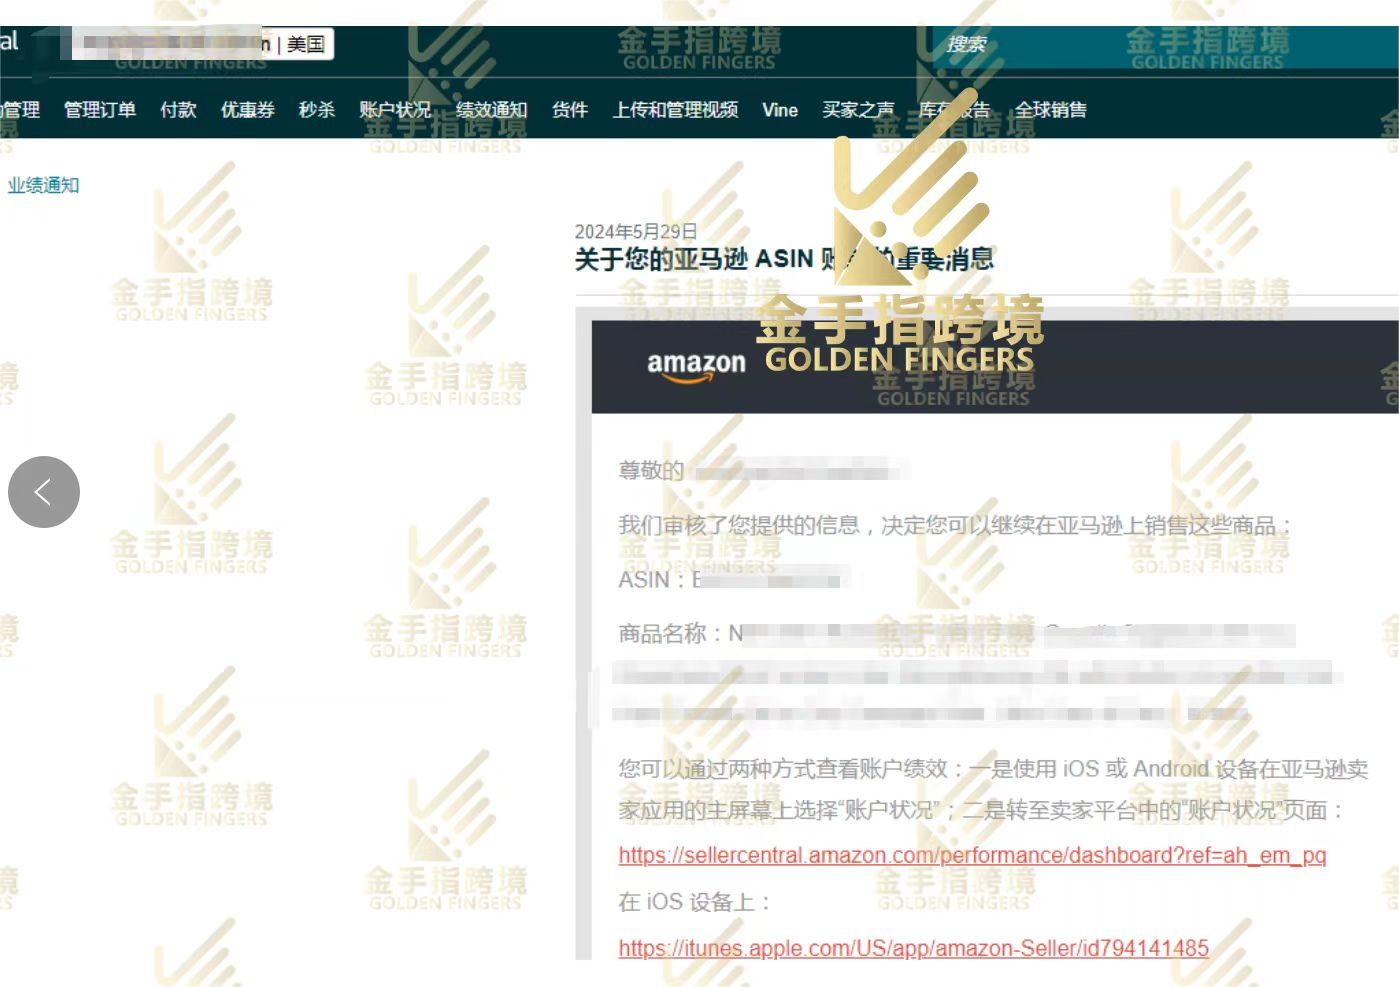This screenshot has width=1399, height=987.
Task: Click the 商品名称： label in the email
Action: (x=672, y=633)
